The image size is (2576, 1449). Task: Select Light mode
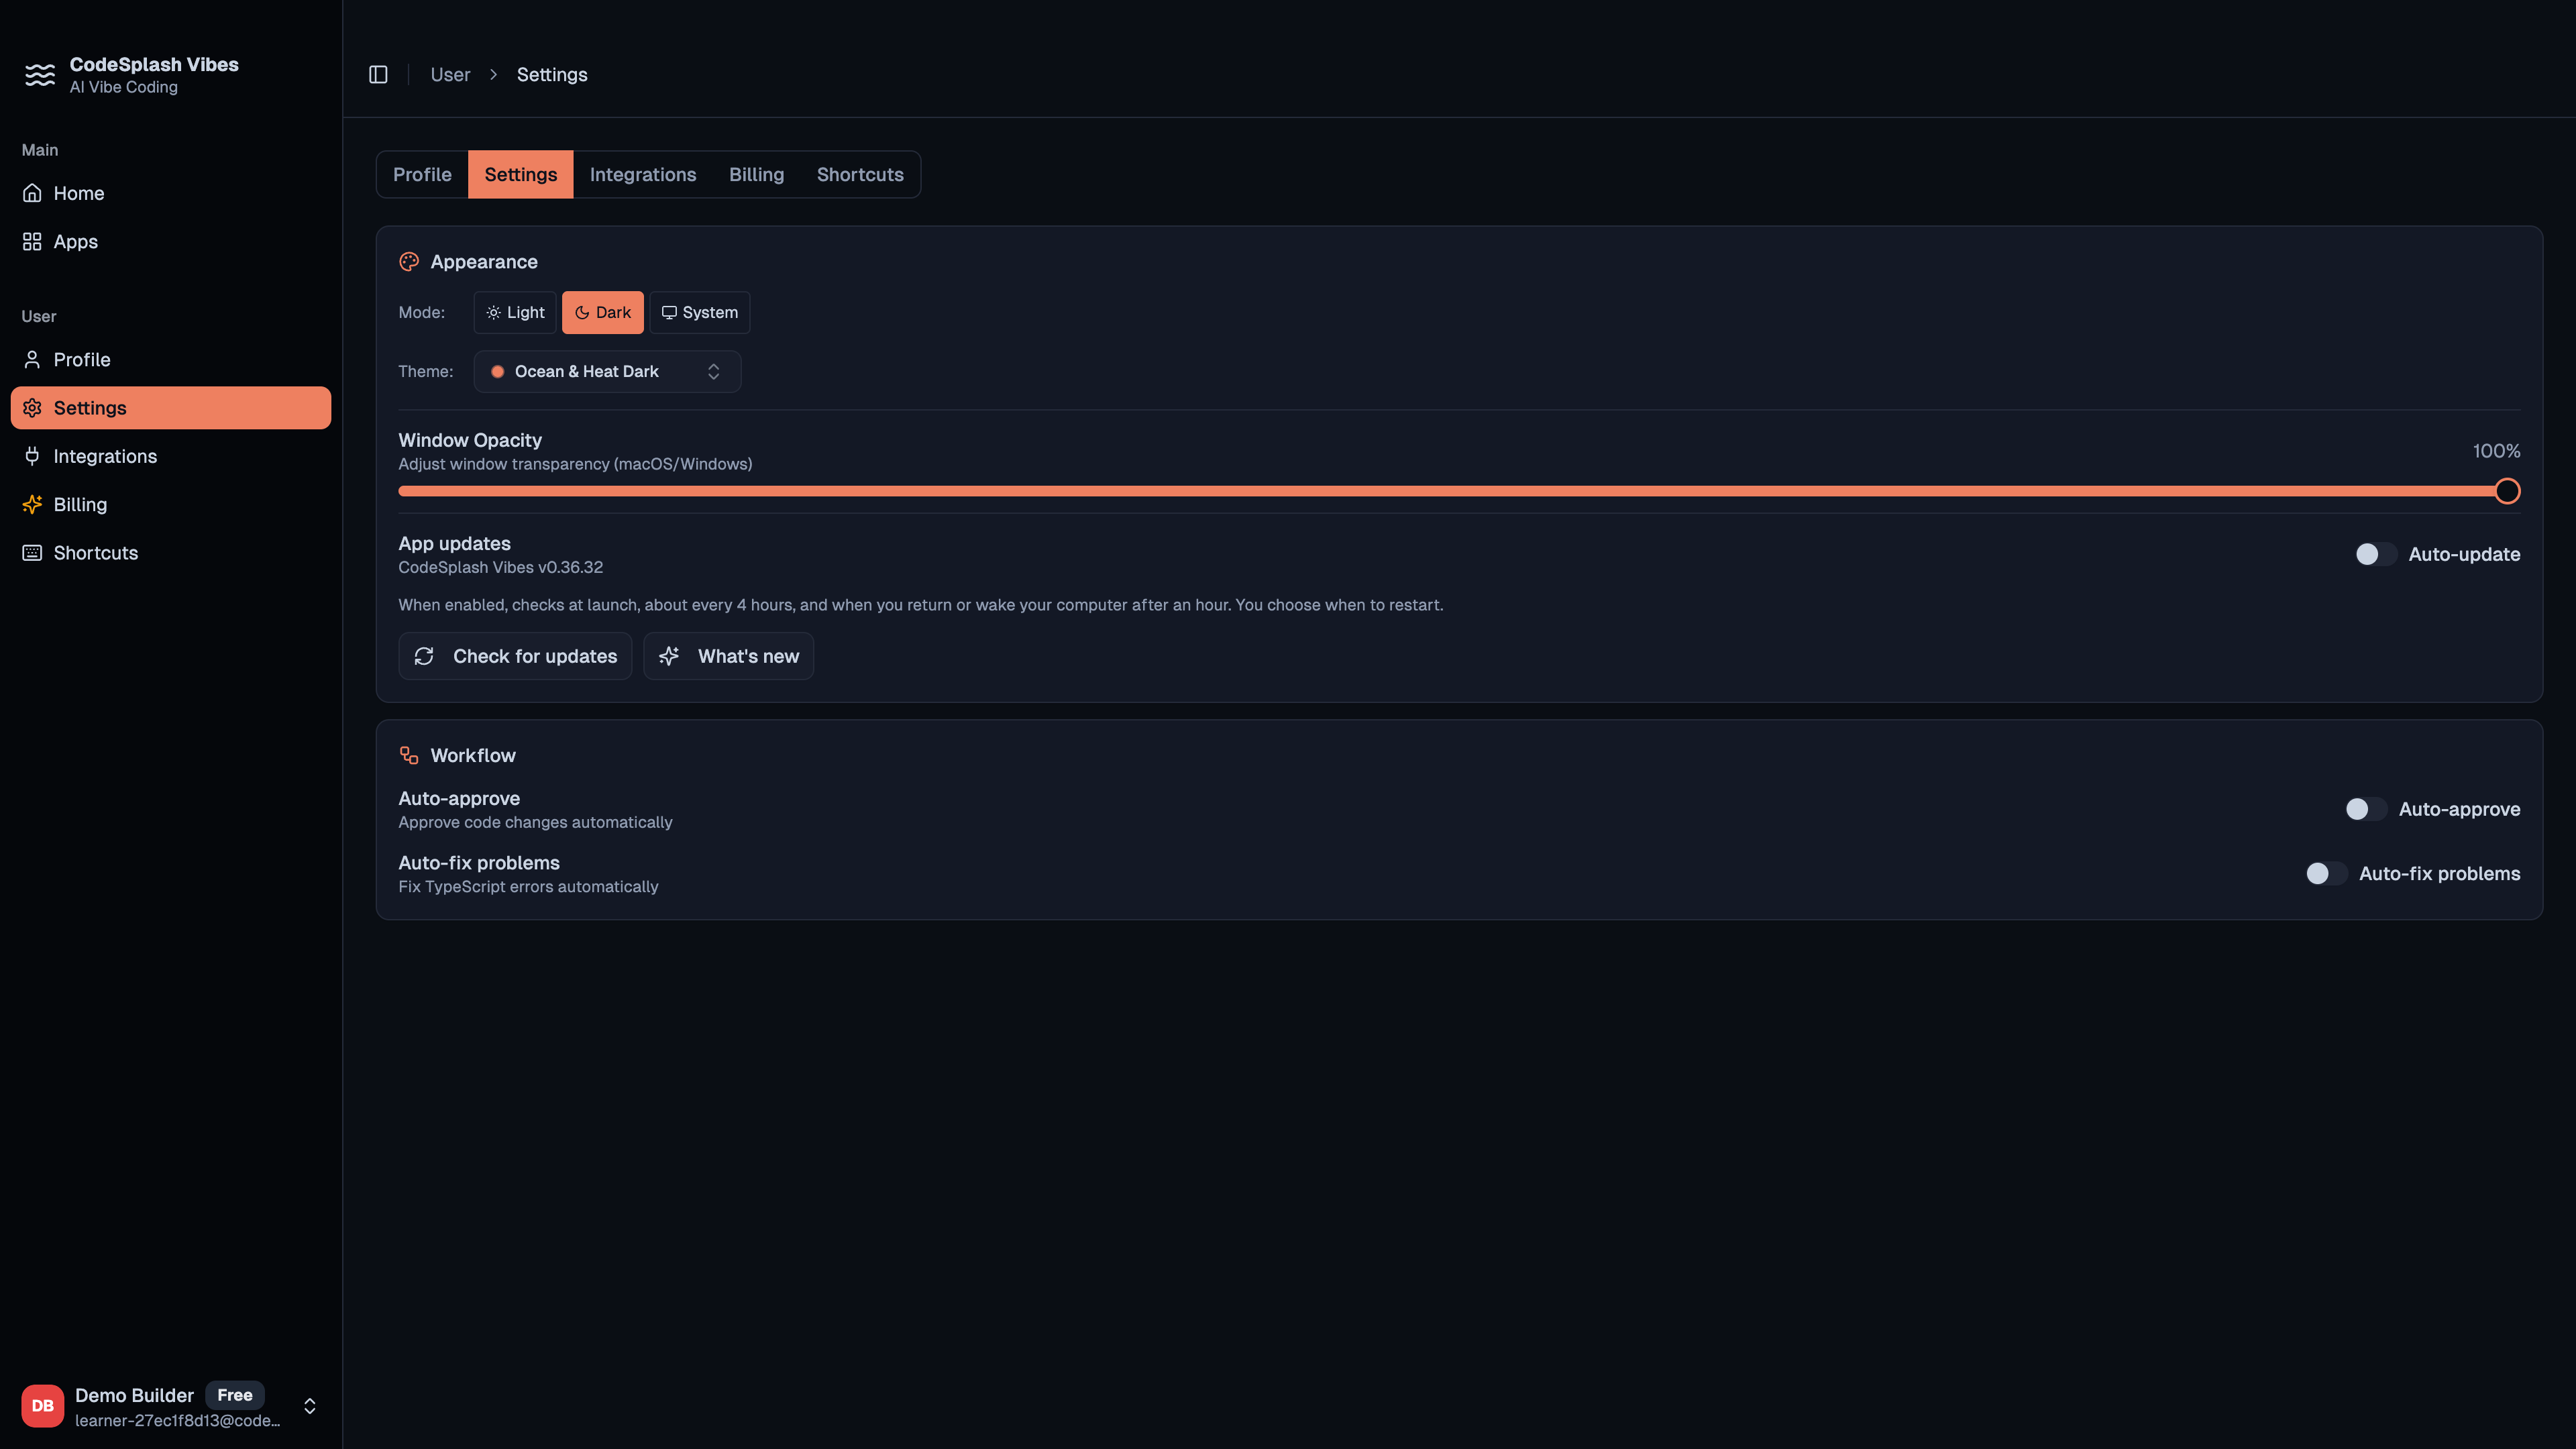point(515,312)
